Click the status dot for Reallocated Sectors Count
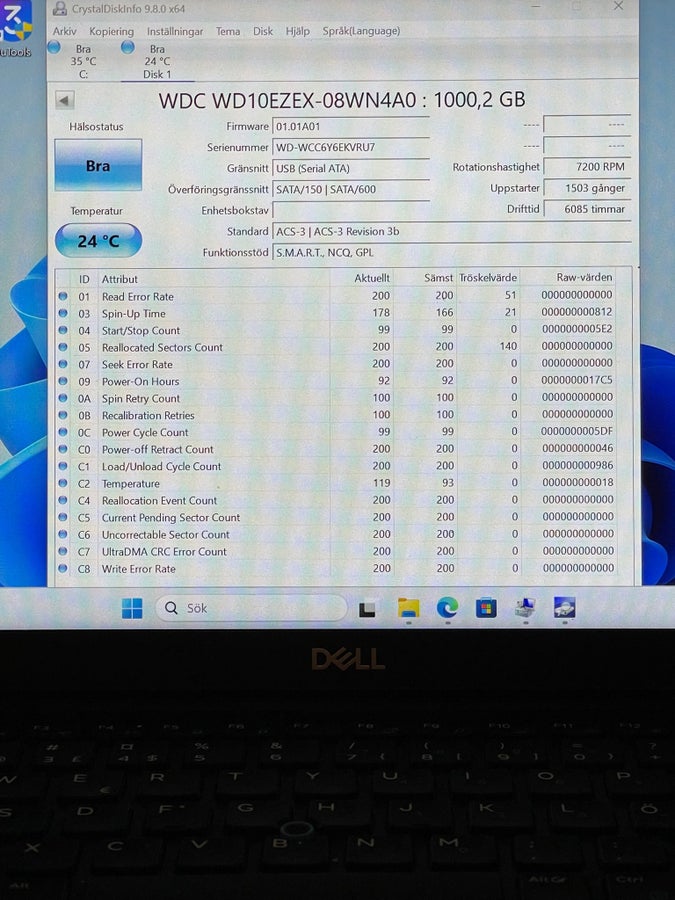The height and width of the screenshot is (900, 675). click(63, 347)
